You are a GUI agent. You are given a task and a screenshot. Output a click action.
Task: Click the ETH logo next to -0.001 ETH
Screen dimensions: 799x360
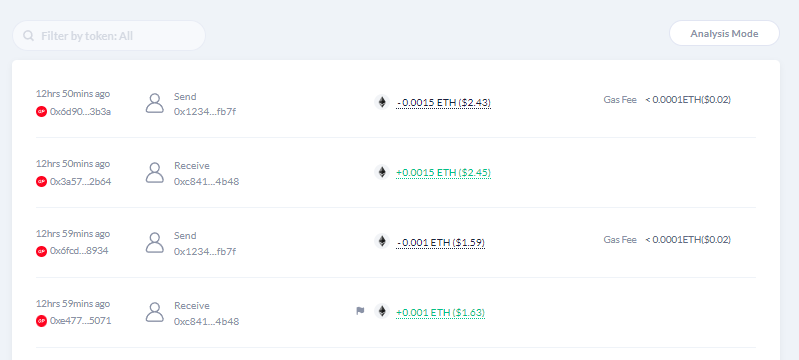[382, 241]
